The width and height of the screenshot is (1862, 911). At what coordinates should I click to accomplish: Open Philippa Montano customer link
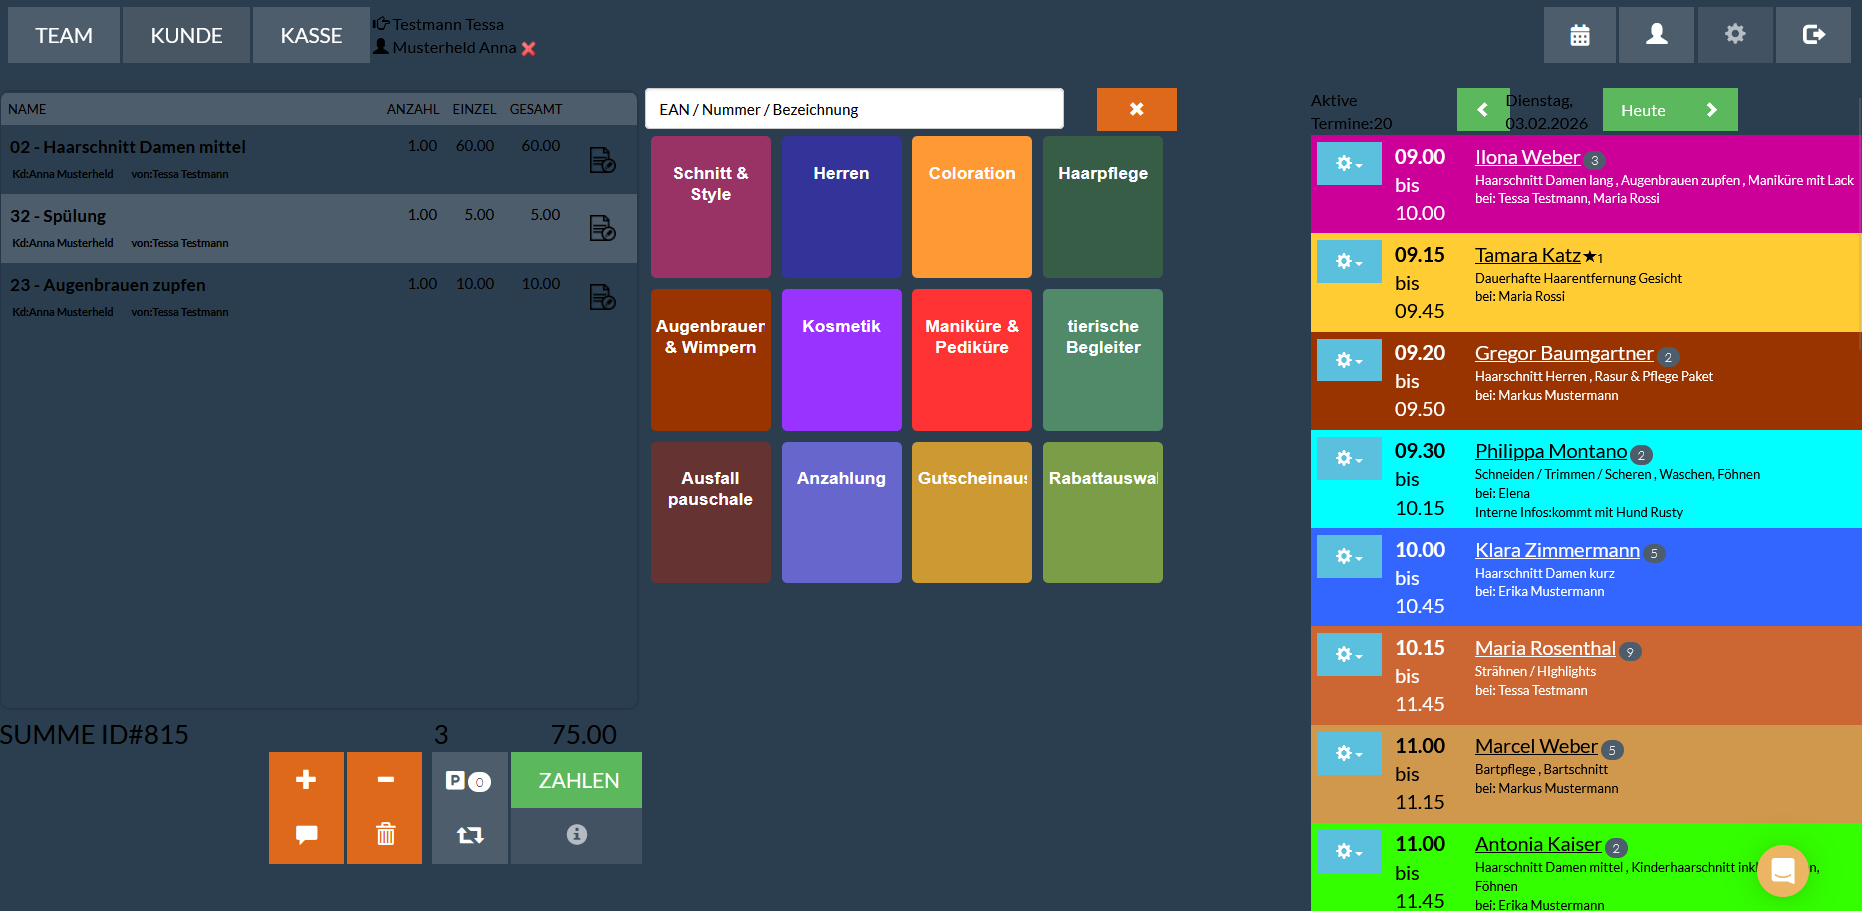click(1550, 451)
